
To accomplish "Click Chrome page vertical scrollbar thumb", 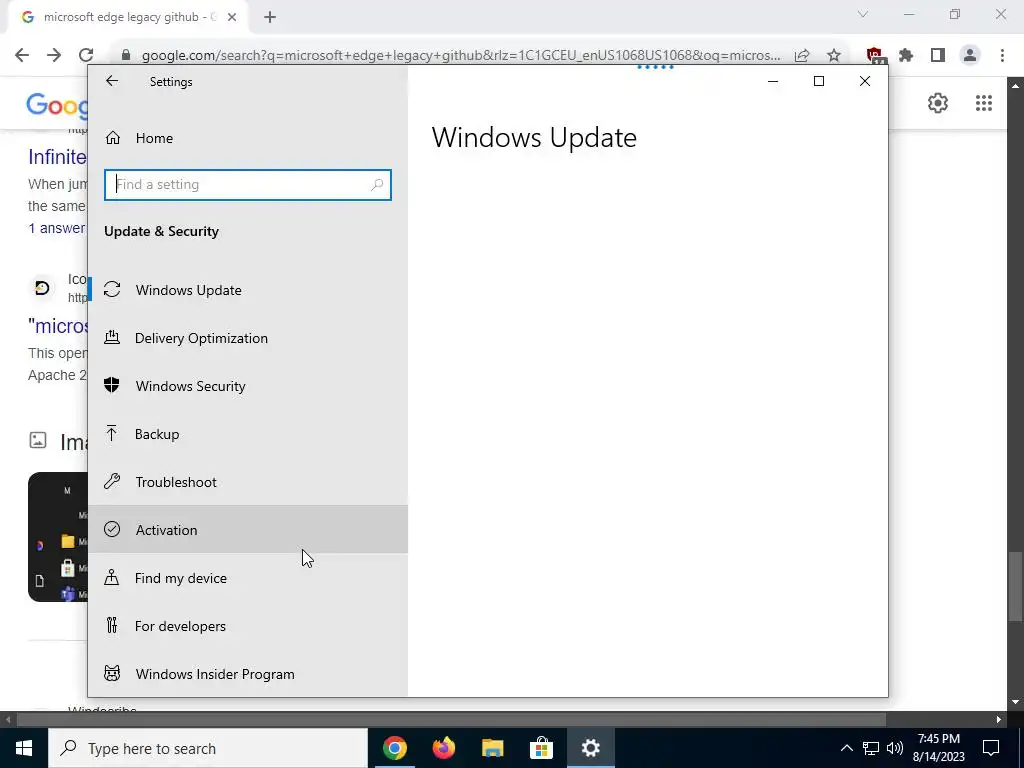I will point(1016,586).
